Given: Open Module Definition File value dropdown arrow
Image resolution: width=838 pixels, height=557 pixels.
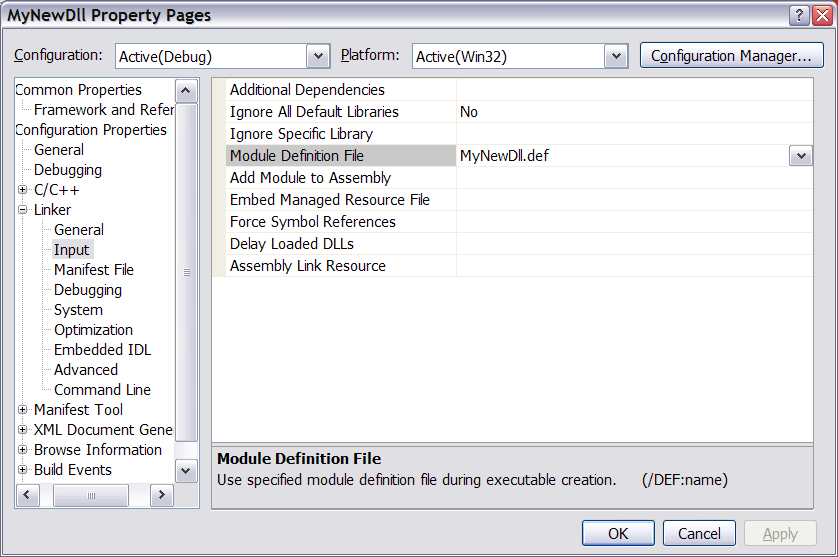Looking at the screenshot, I should point(800,156).
